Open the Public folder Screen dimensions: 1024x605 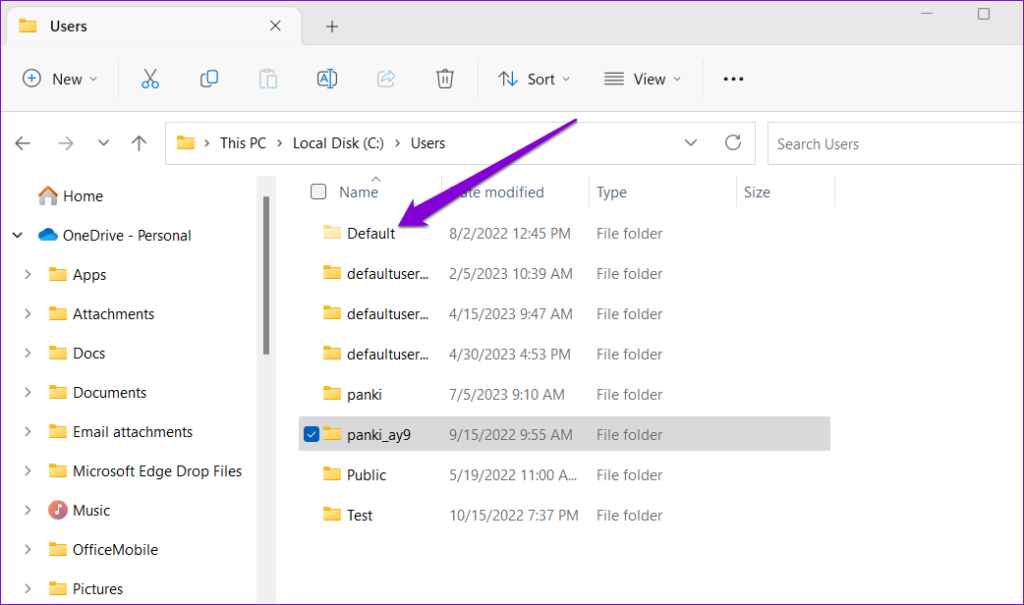click(365, 474)
